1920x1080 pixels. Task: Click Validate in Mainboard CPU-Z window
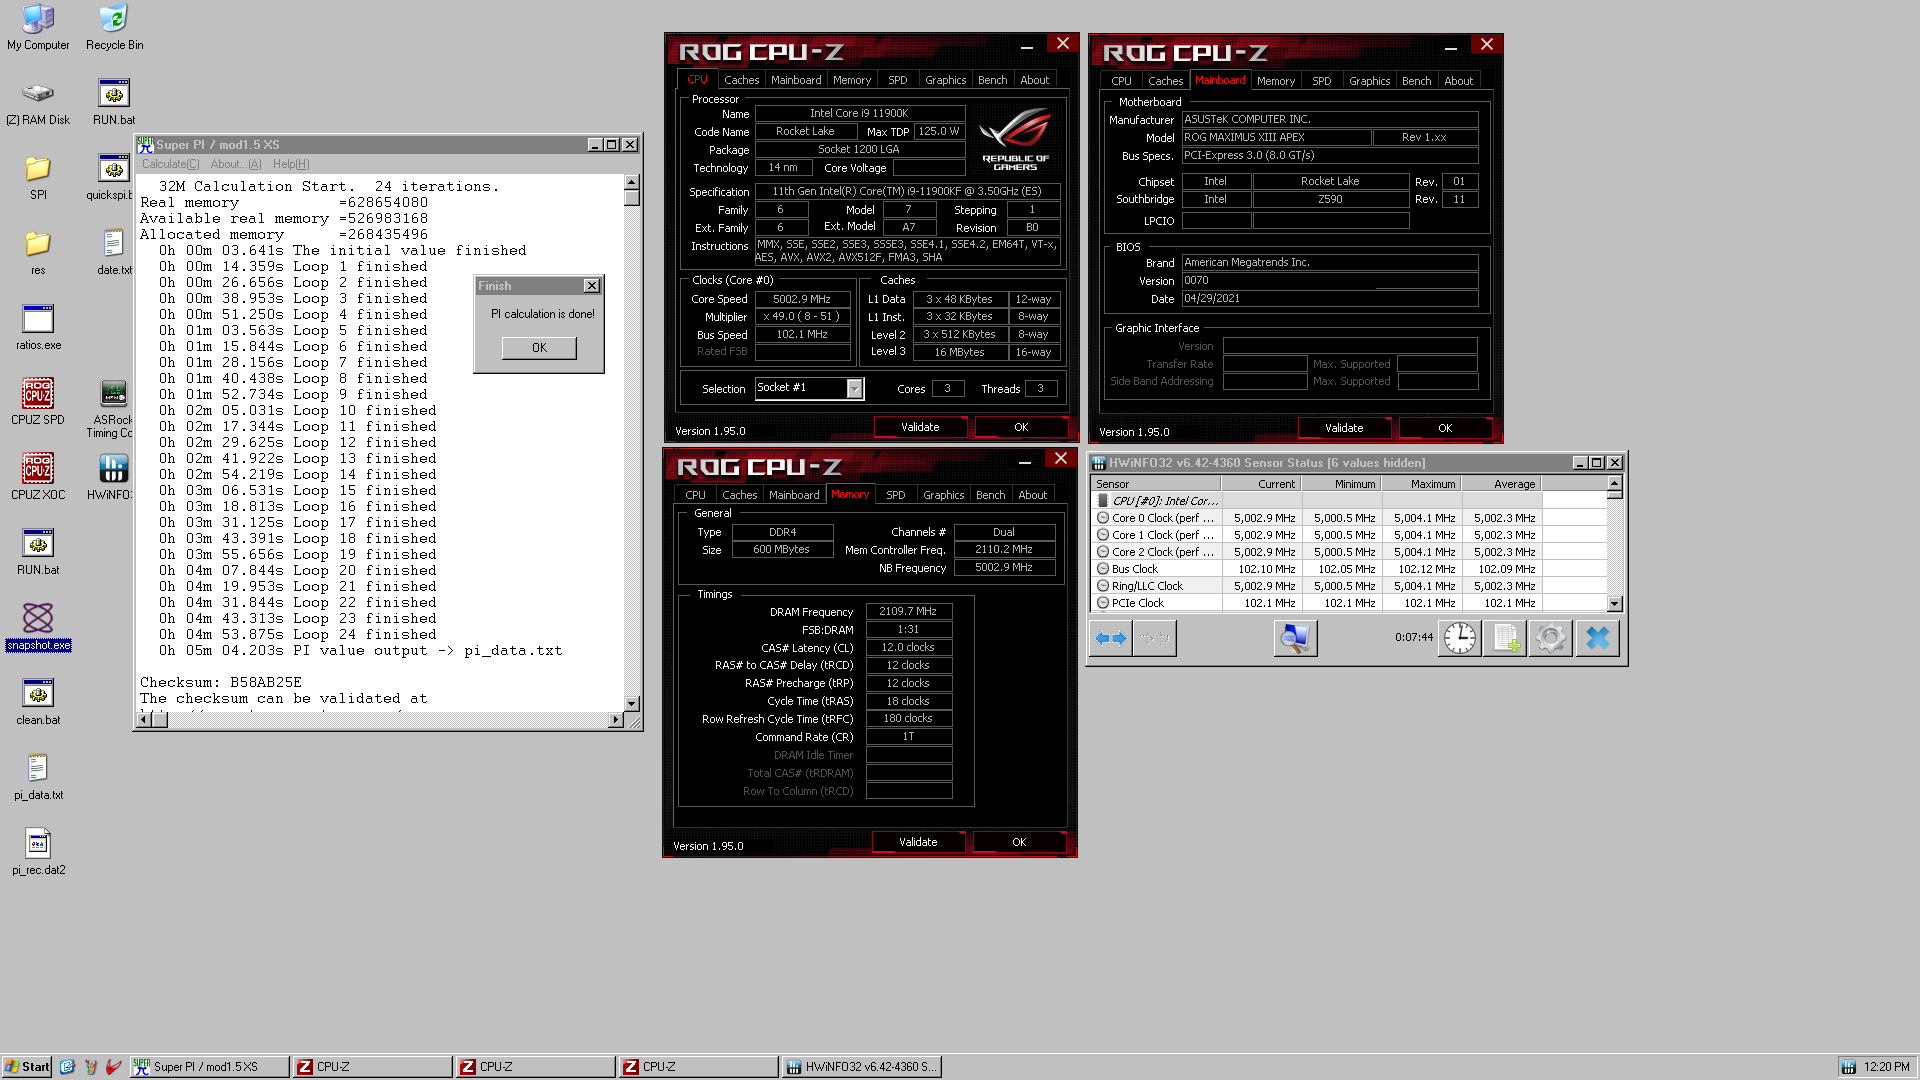(x=1344, y=428)
